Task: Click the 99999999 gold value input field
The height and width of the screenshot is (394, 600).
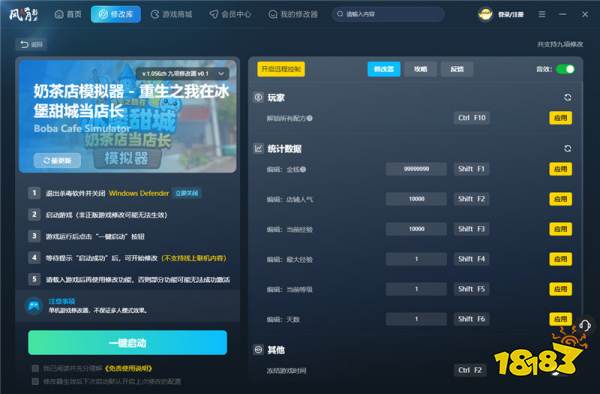Action: click(x=416, y=169)
